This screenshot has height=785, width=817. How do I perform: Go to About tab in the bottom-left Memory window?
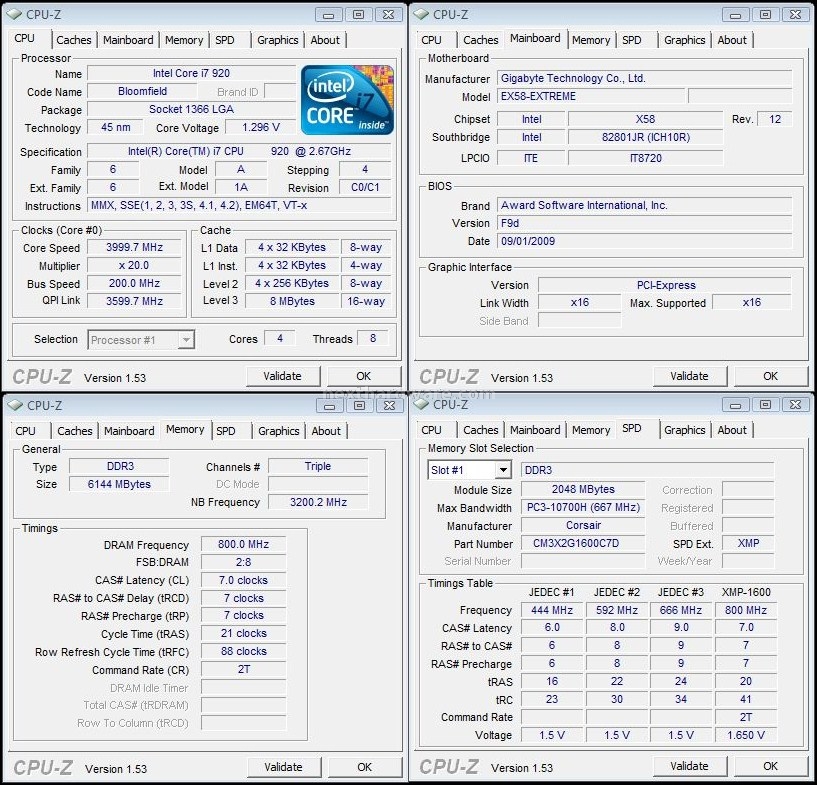point(326,431)
